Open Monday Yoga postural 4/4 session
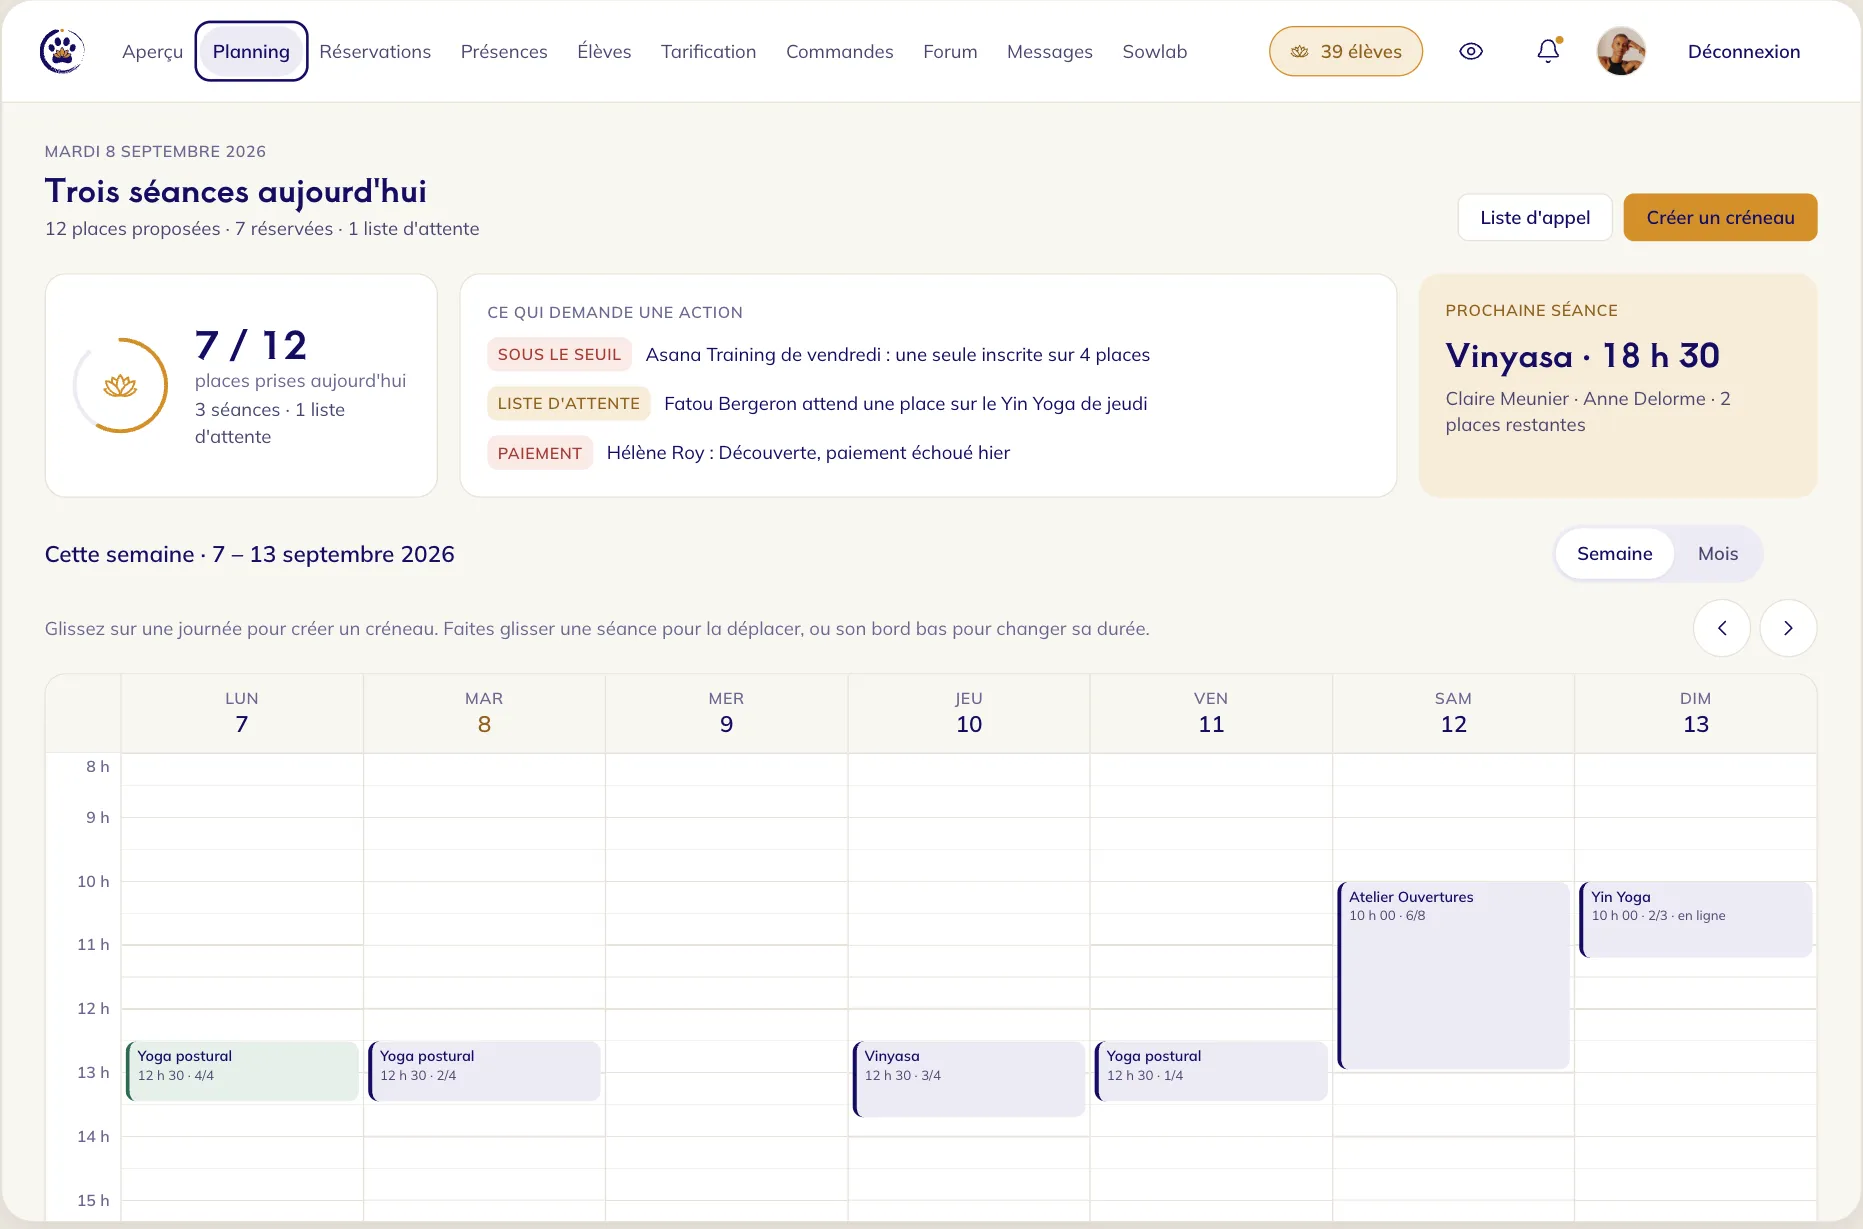The width and height of the screenshot is (1863, 1229). [242, 1070]
